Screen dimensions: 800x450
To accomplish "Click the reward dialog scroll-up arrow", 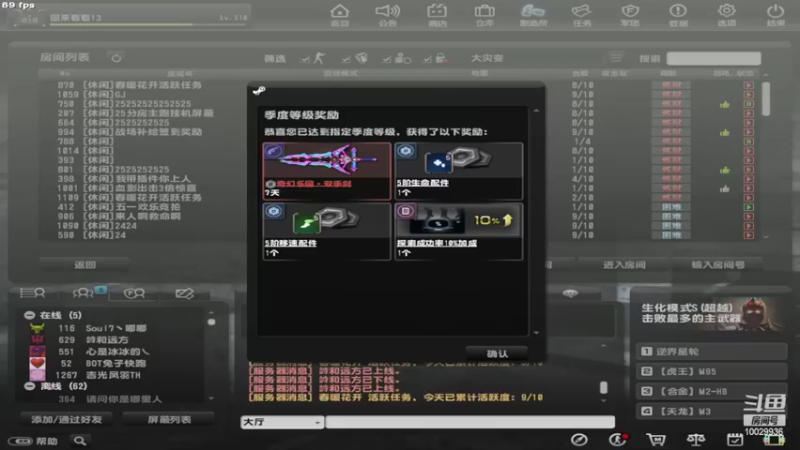I will tap(536, 111).
